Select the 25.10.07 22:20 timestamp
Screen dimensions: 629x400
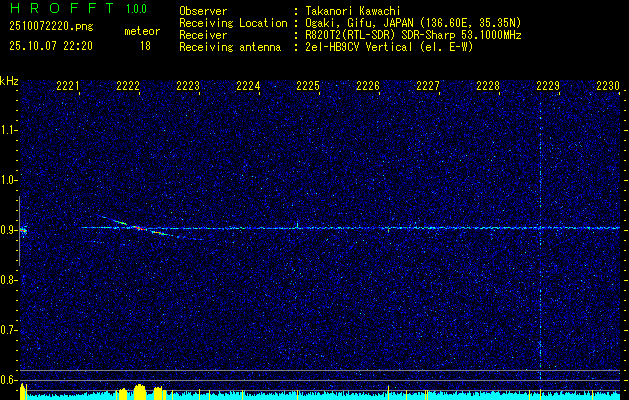pyautogui.click(x=50, y=46)
